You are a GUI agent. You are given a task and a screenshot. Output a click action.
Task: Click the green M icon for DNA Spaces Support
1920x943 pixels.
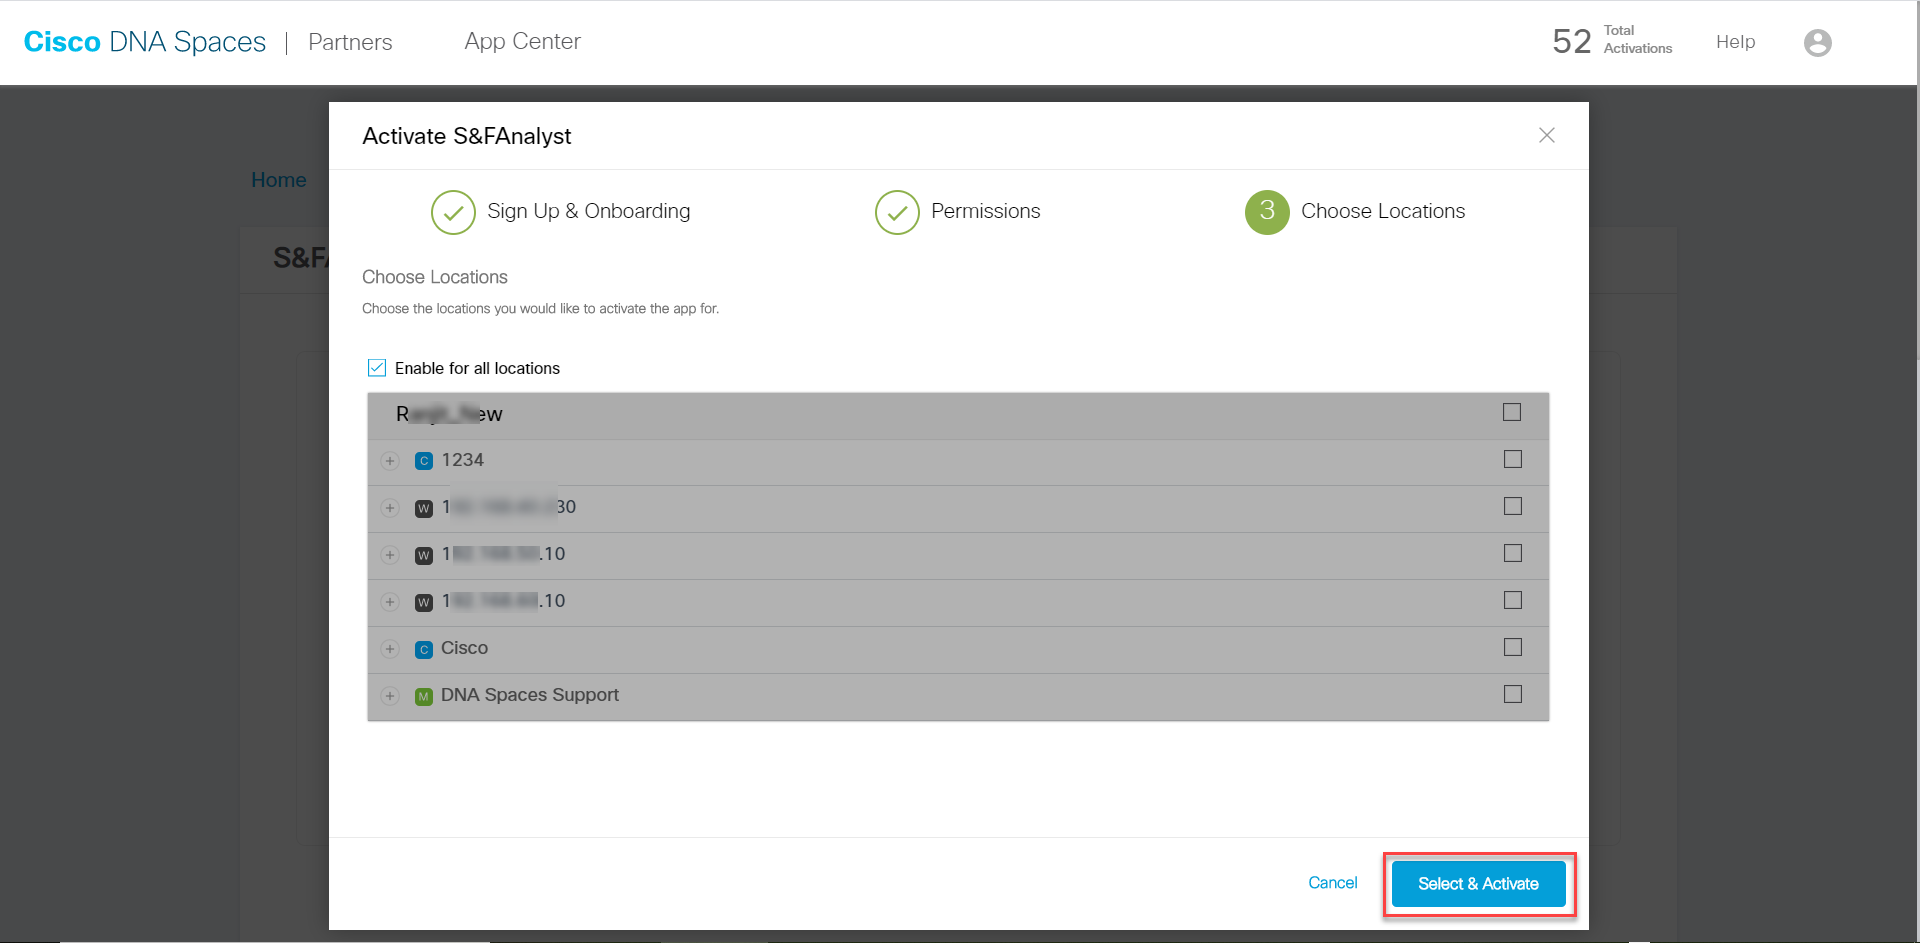click(x=424, y=696)
